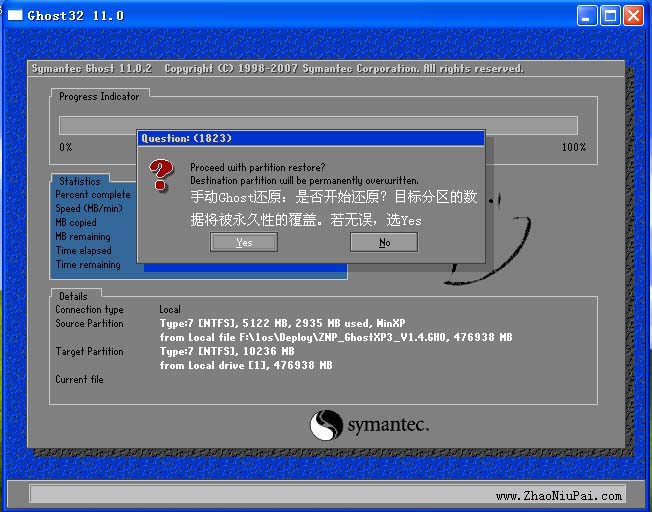Select the MB copied label

[x=76, y=223]
